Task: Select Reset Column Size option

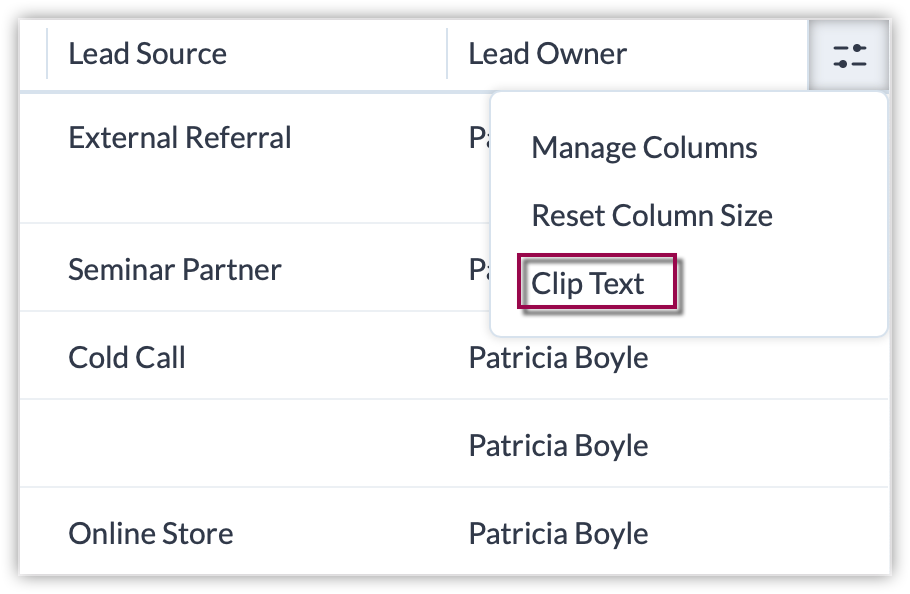Action: [x=651, y=215]
